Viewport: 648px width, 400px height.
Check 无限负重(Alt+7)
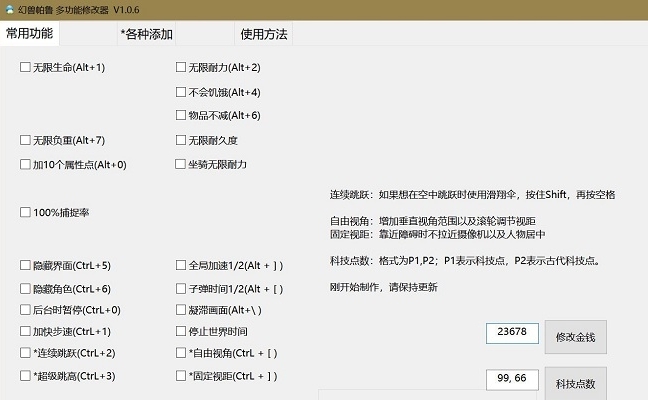coord(25,140)
